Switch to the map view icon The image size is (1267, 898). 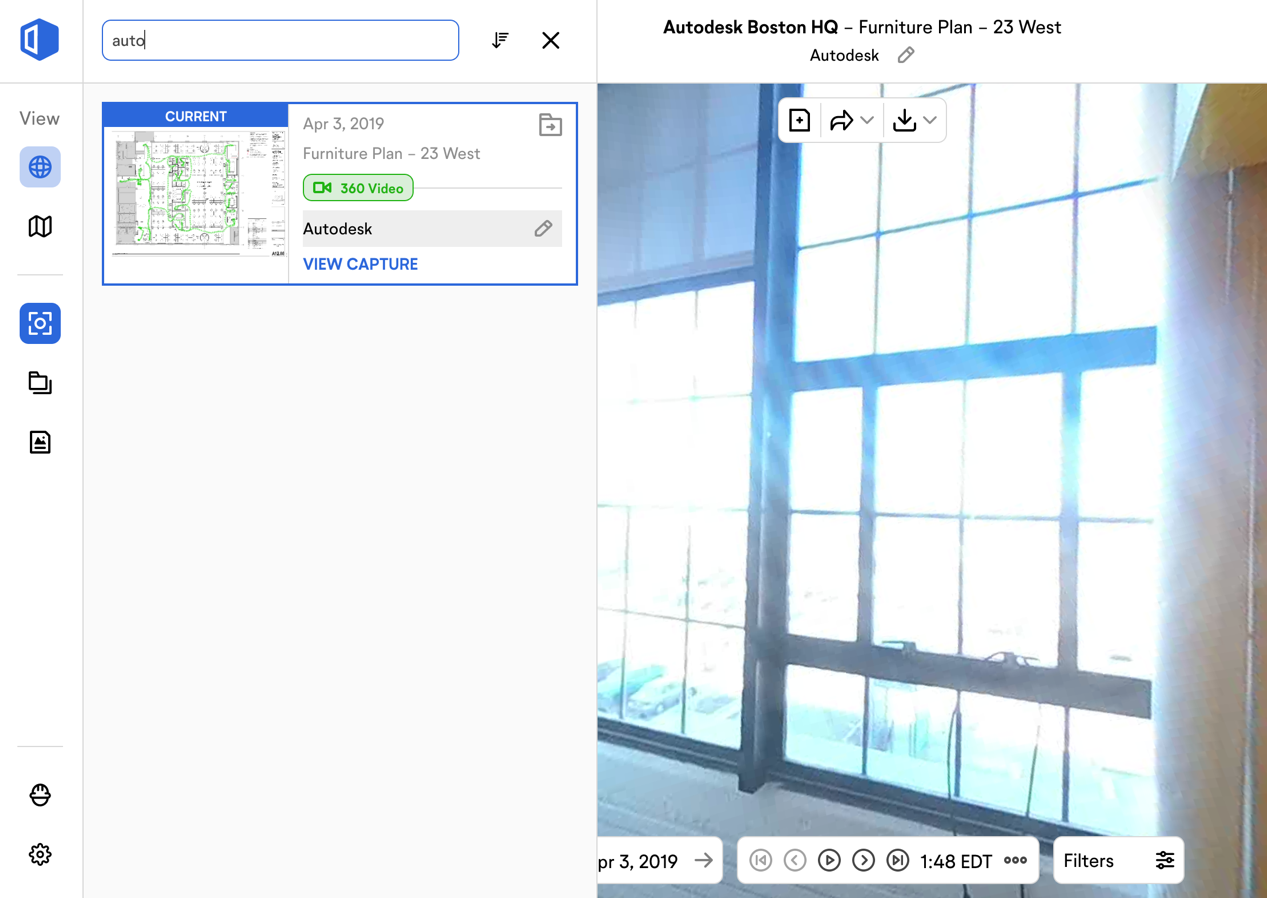point(40,227)
